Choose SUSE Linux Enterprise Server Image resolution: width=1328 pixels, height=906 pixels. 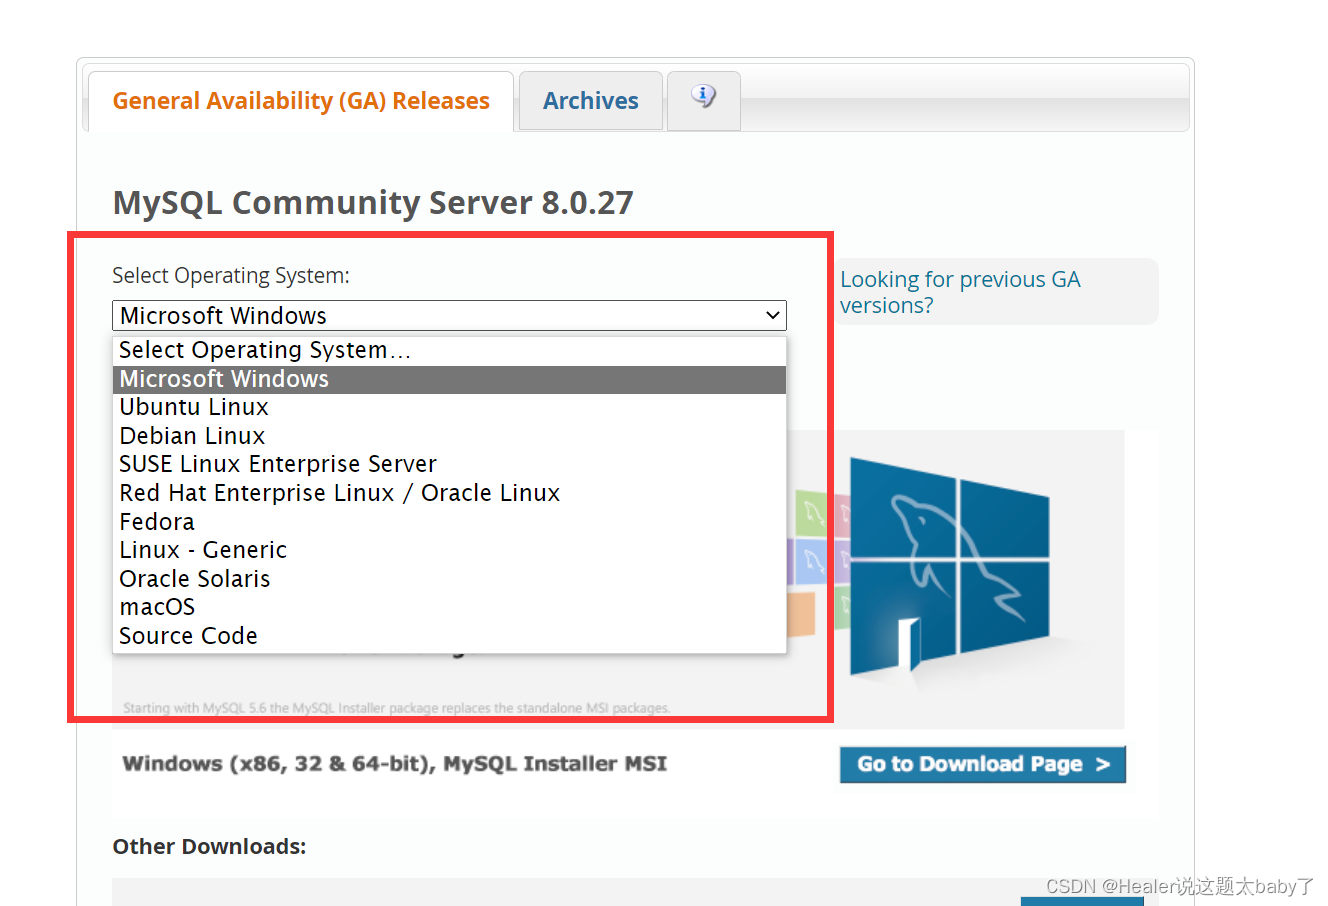tap(449, 464)
